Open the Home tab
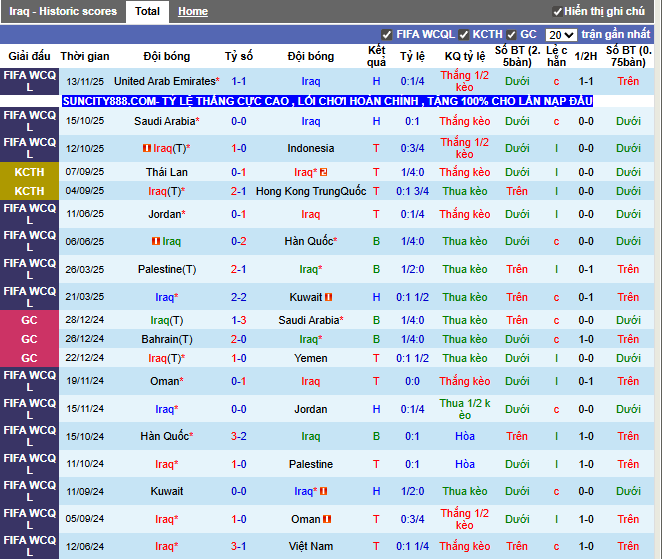 193,11
